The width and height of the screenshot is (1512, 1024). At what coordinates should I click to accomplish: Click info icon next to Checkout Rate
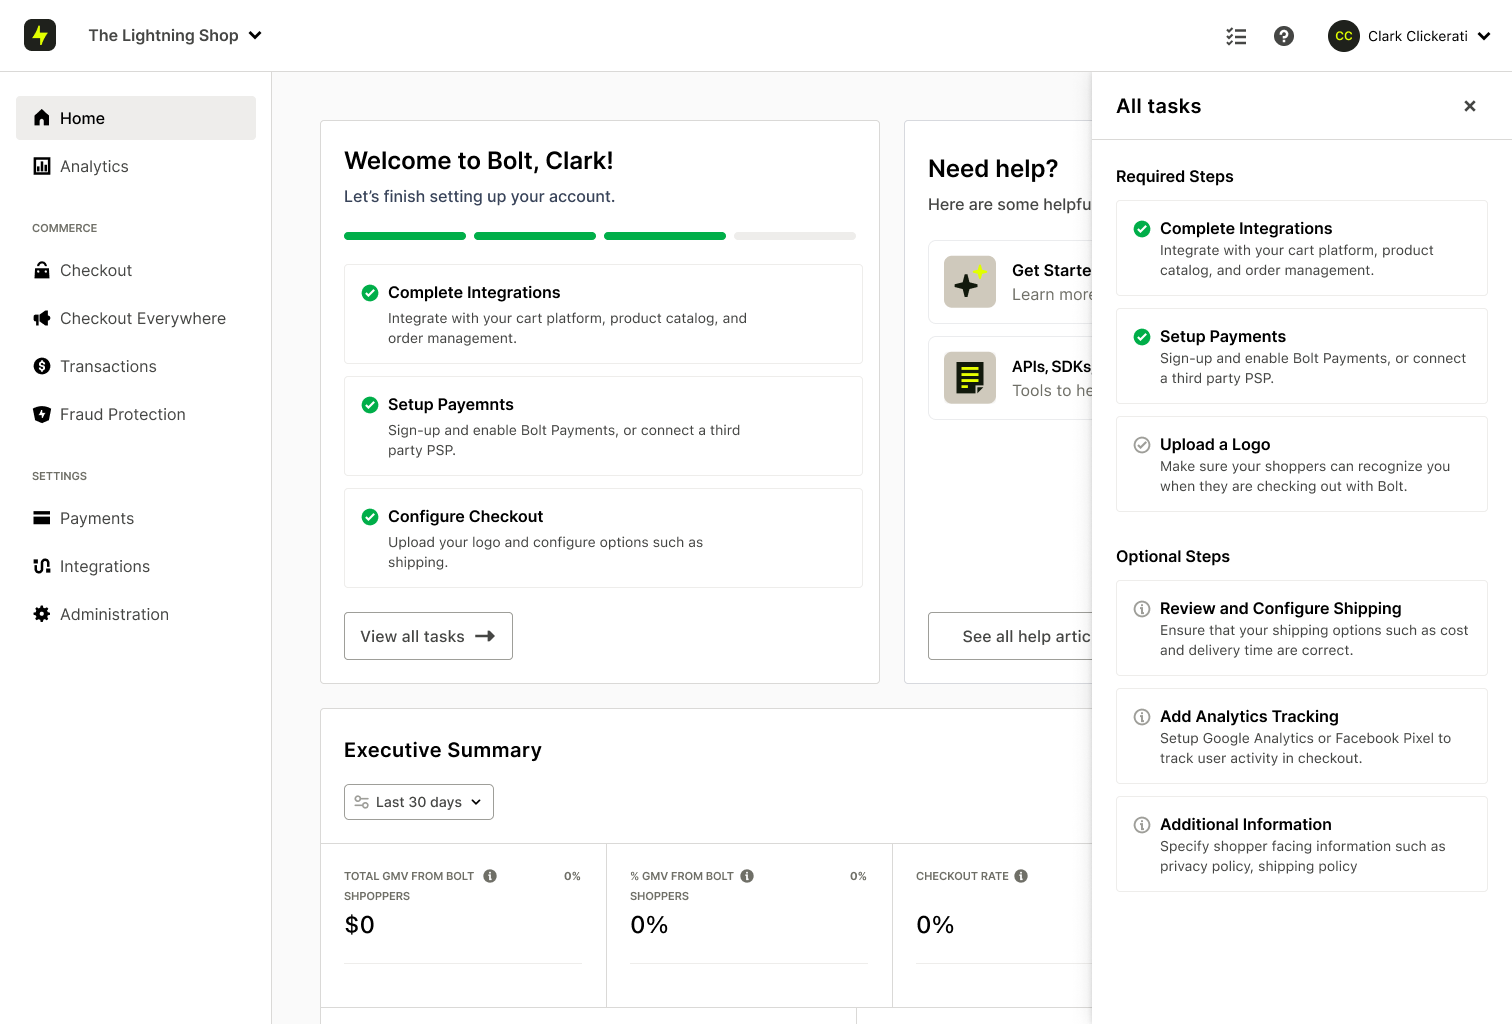[1021, 876]
